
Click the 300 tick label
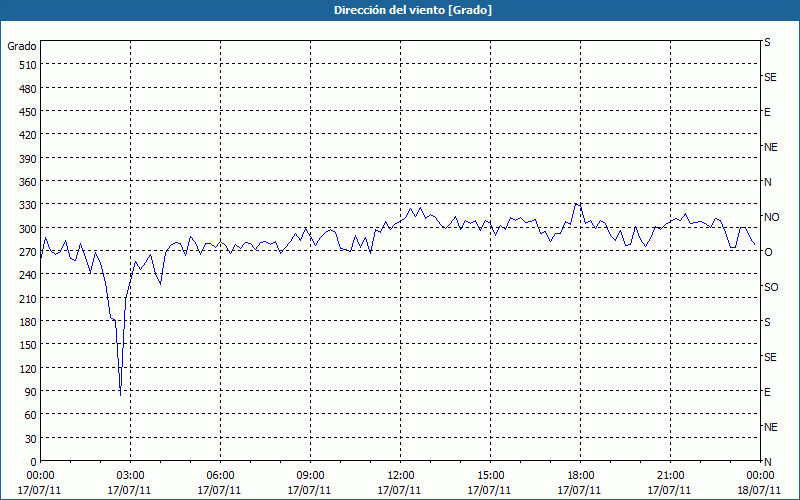point(28,229)
